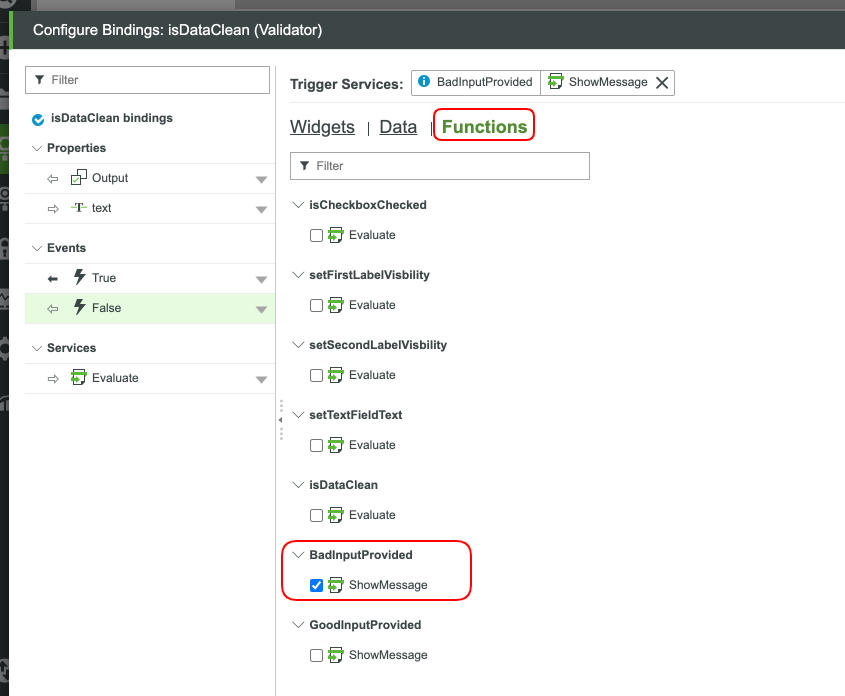This screenshot has width=845, height=696.
Task: Collapse the BadInputProvided function group
Action: [297, 555]
